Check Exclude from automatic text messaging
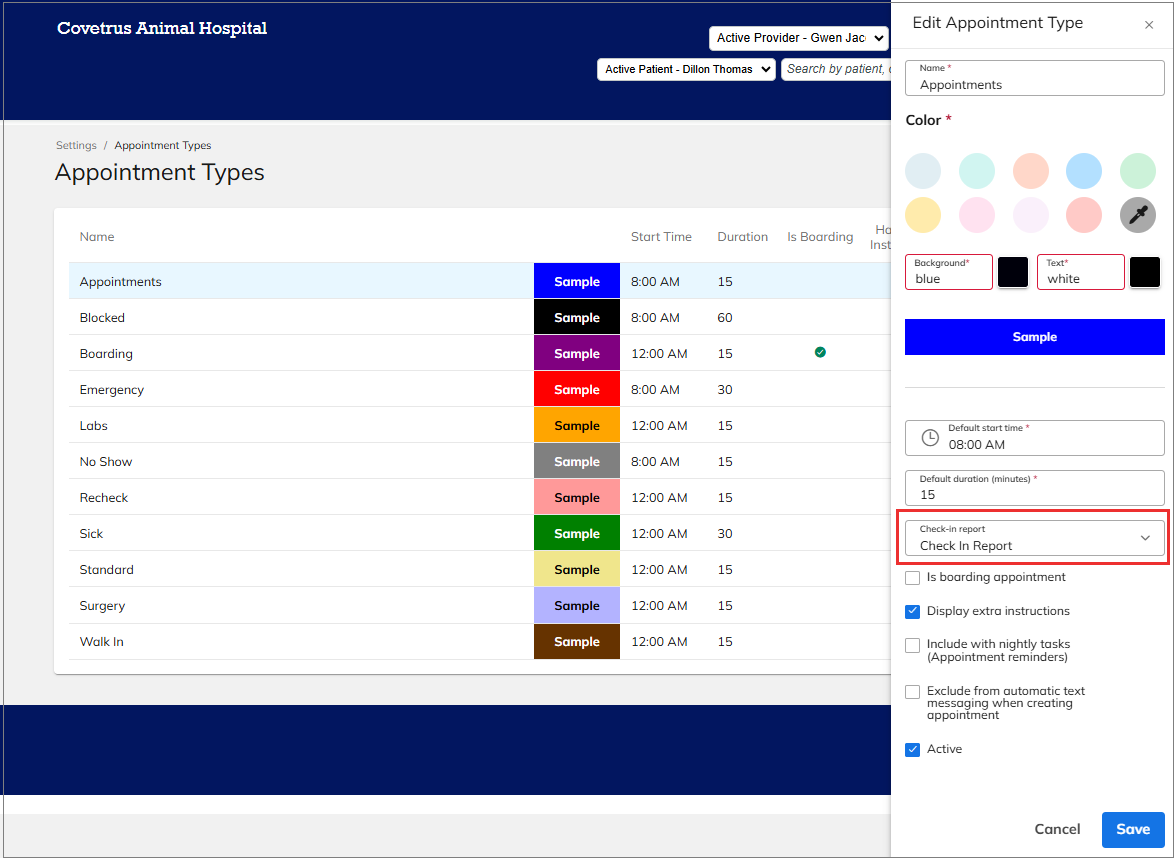The image size is (1174, 858). (912, 692)
